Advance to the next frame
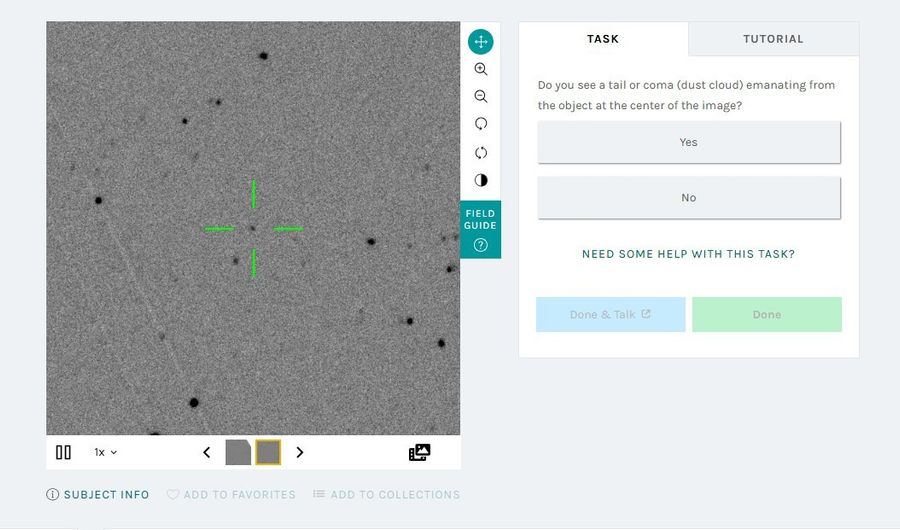900x530 pixels. (x=299, y=452)
